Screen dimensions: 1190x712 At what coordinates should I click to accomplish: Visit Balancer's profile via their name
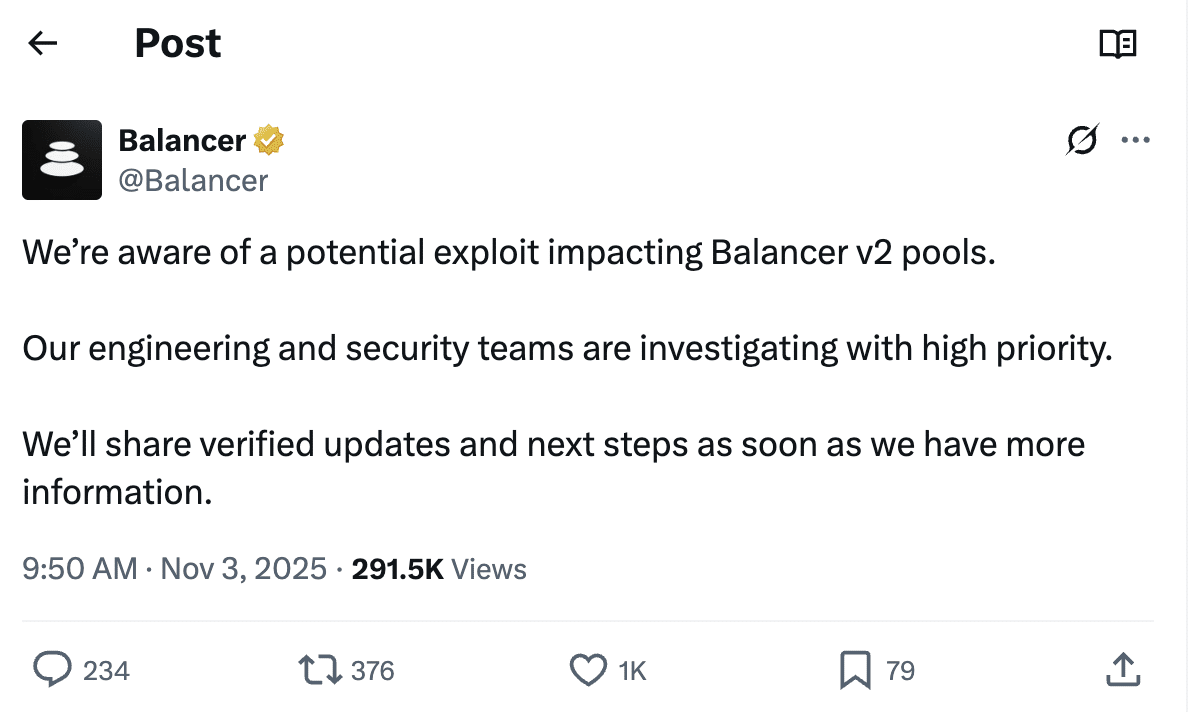[x=180, y=140]
